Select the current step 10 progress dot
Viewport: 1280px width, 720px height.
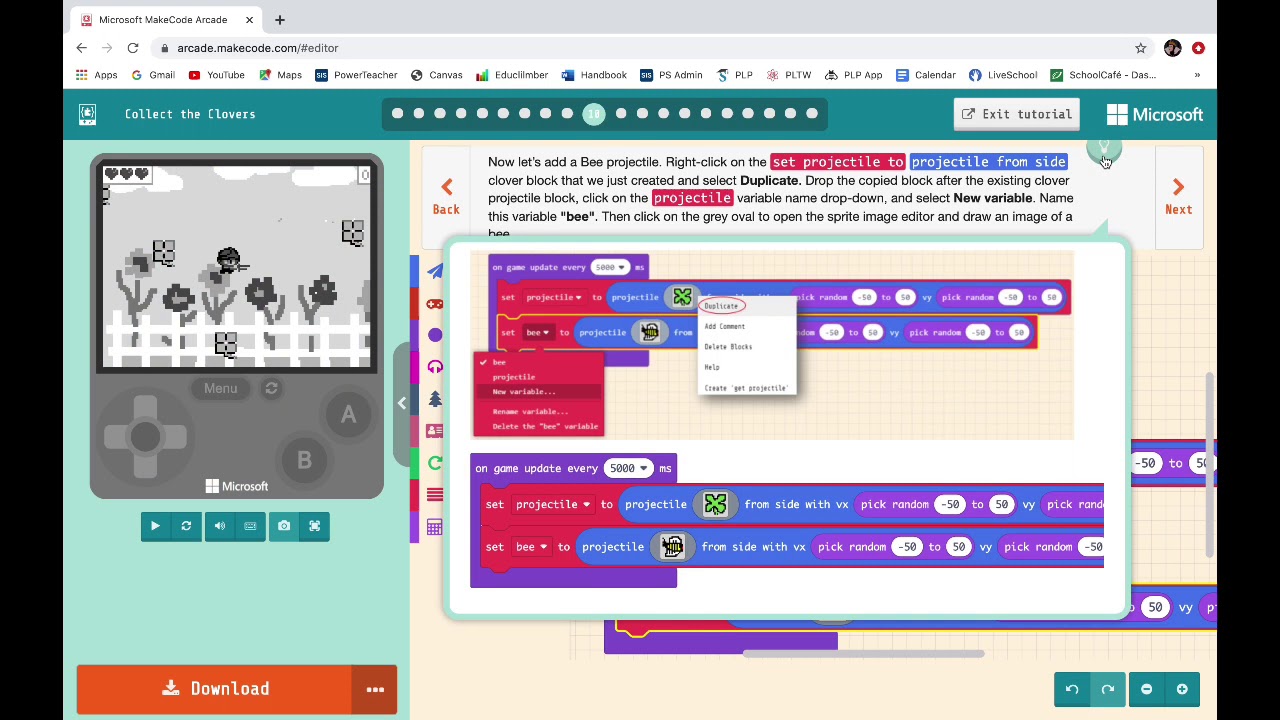tap(594, 114)
